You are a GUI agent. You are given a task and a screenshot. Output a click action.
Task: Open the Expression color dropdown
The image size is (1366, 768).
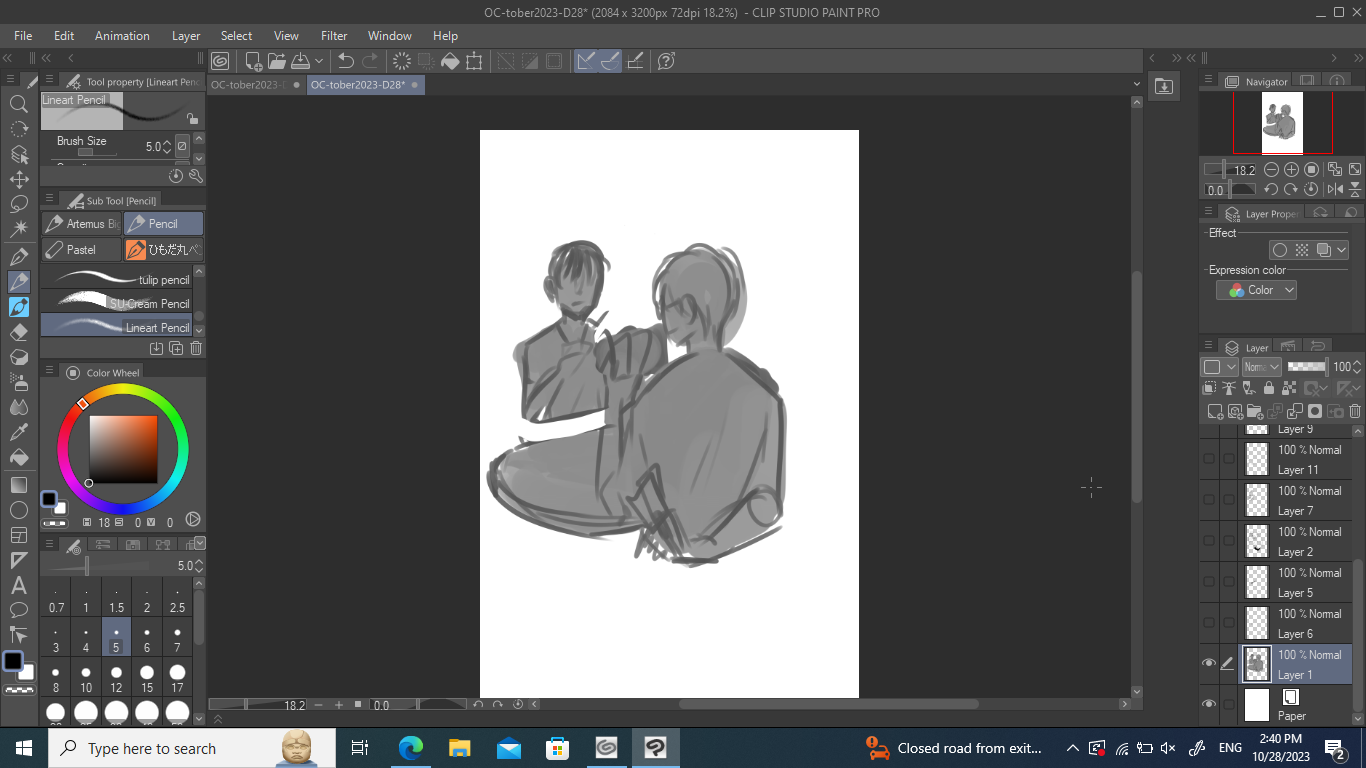[1256, 290]
